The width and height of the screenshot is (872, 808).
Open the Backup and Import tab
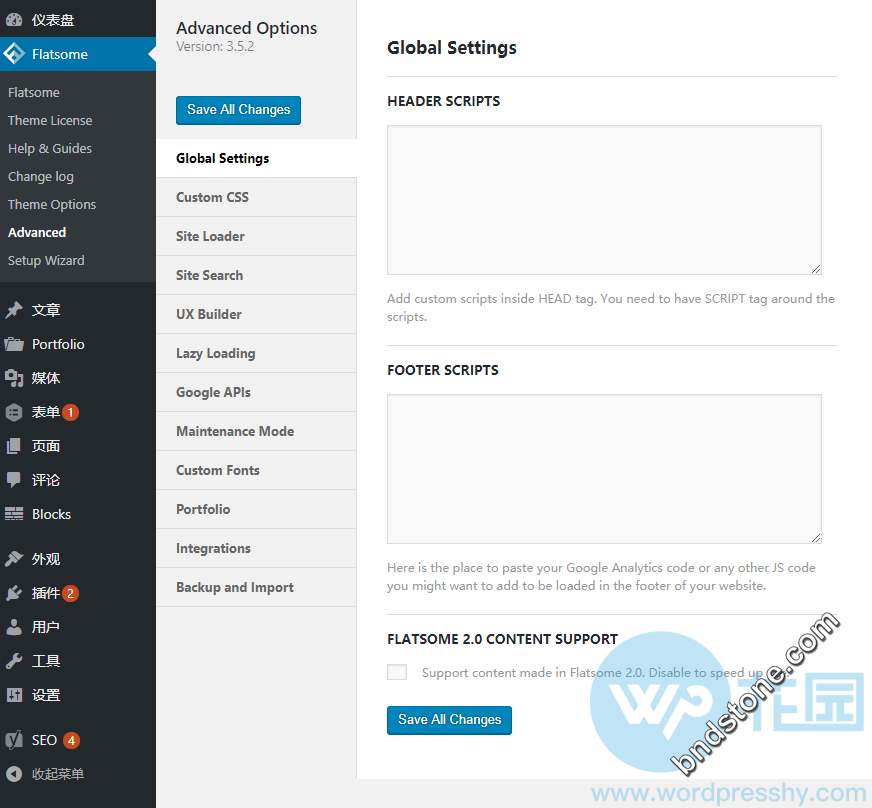click(x=256, y=587)
